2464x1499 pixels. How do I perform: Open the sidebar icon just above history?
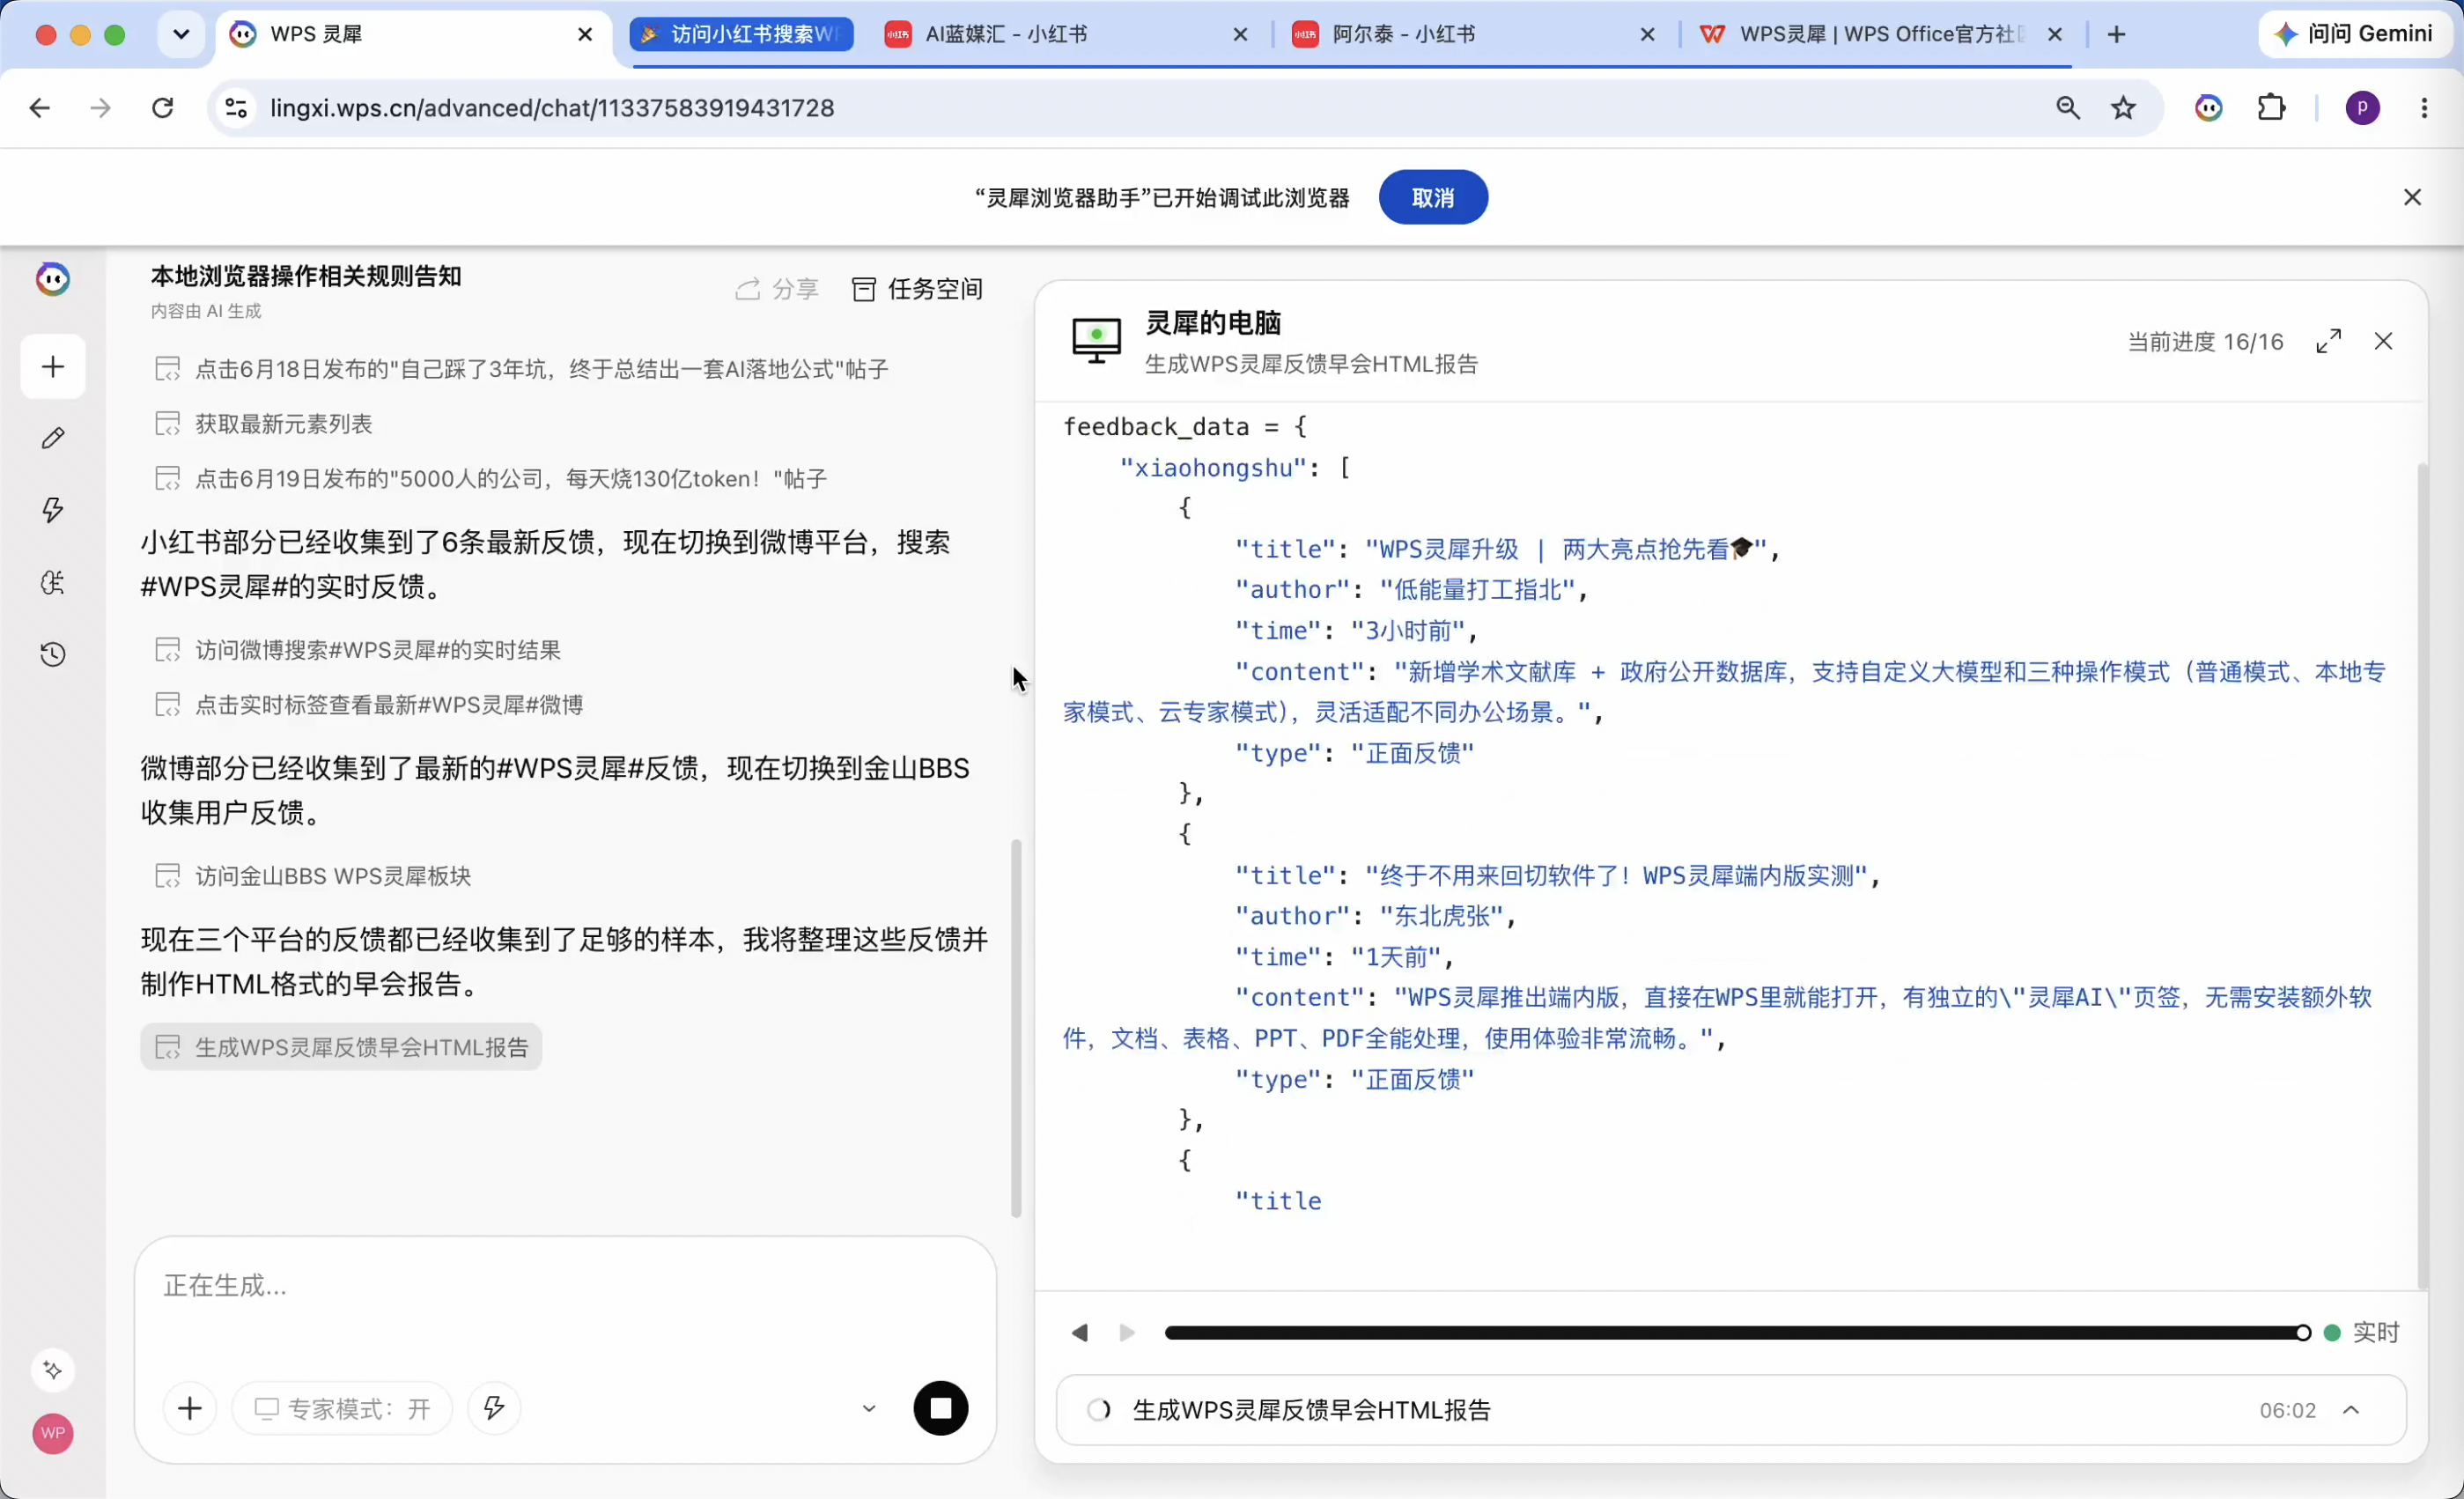(53, 582)
